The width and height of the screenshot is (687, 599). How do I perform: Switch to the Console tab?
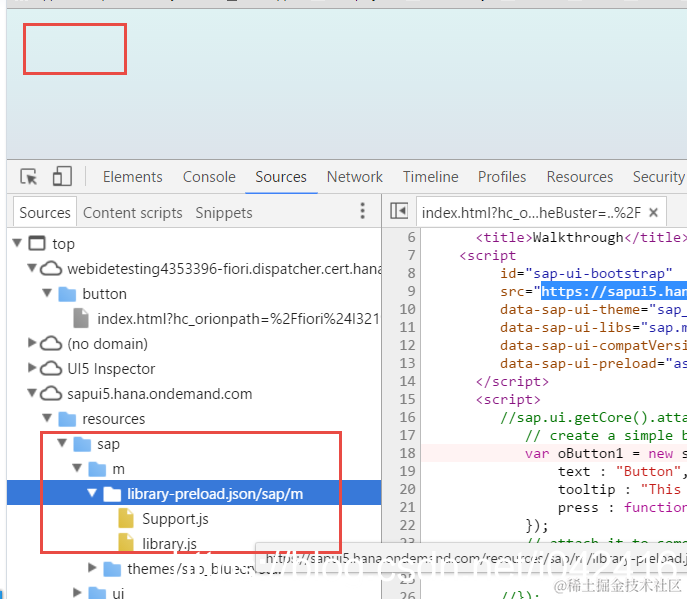[209, 177]
